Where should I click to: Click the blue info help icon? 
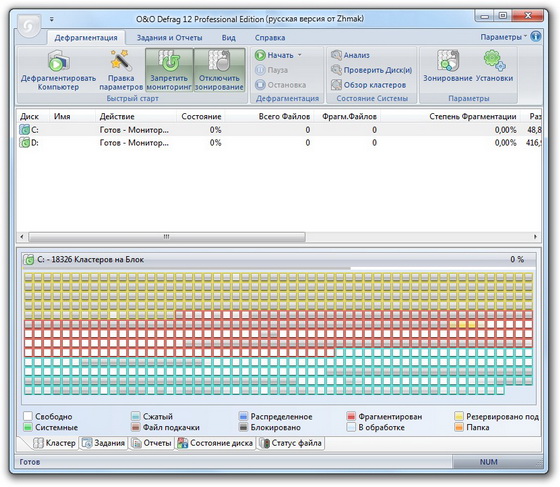tap(535, 36)
